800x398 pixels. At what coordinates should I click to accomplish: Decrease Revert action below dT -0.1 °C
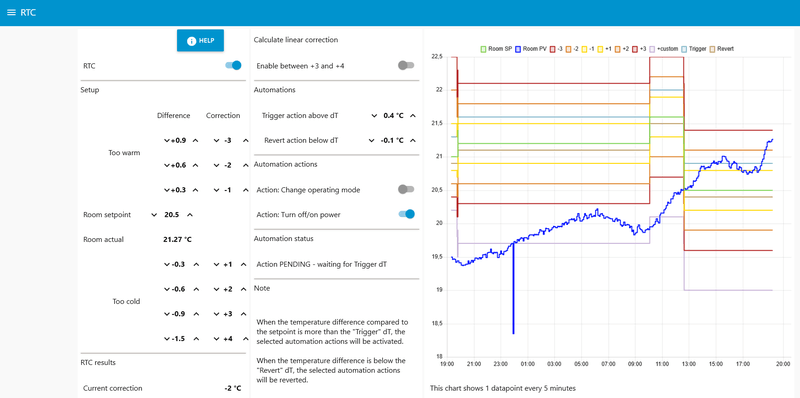pyautogui.click(x=372, y=140)
